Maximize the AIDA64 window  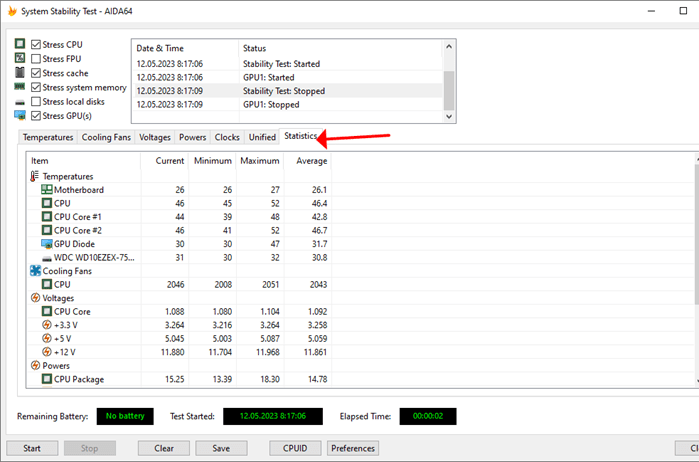pos(683,11)
